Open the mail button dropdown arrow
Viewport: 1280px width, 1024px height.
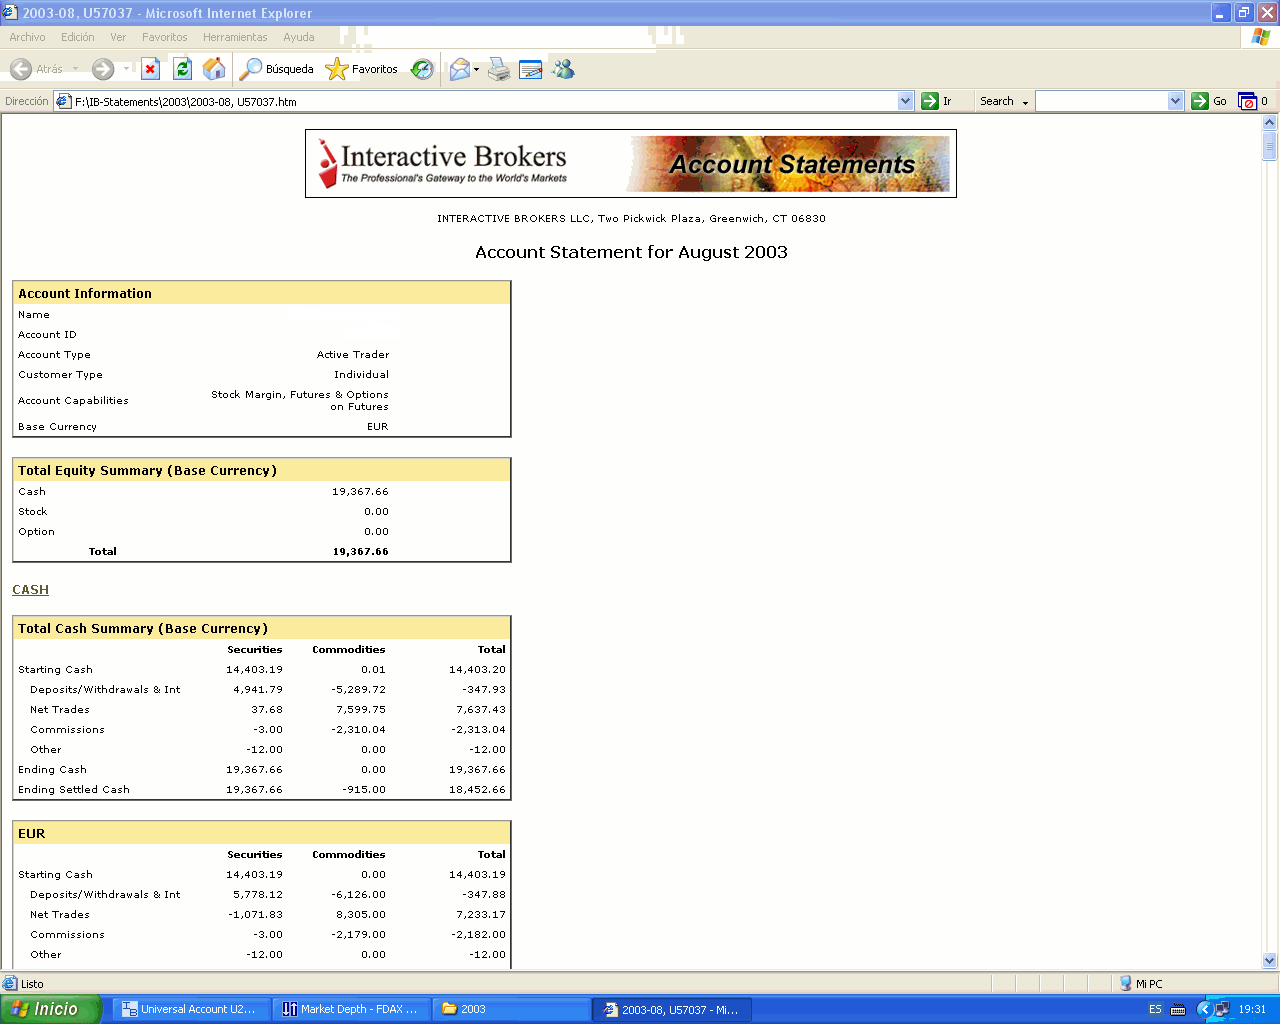point(476,69)
